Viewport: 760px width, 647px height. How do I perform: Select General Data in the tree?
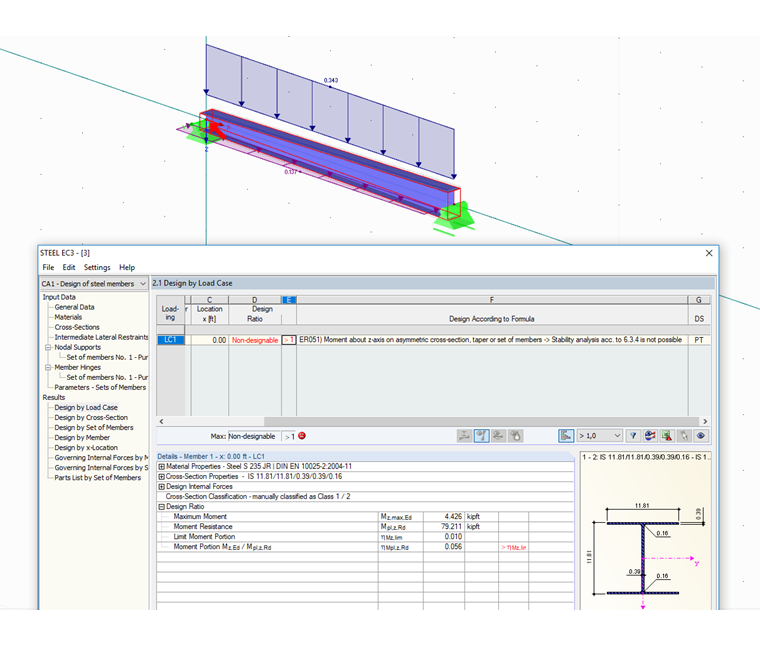coord(74,307)
